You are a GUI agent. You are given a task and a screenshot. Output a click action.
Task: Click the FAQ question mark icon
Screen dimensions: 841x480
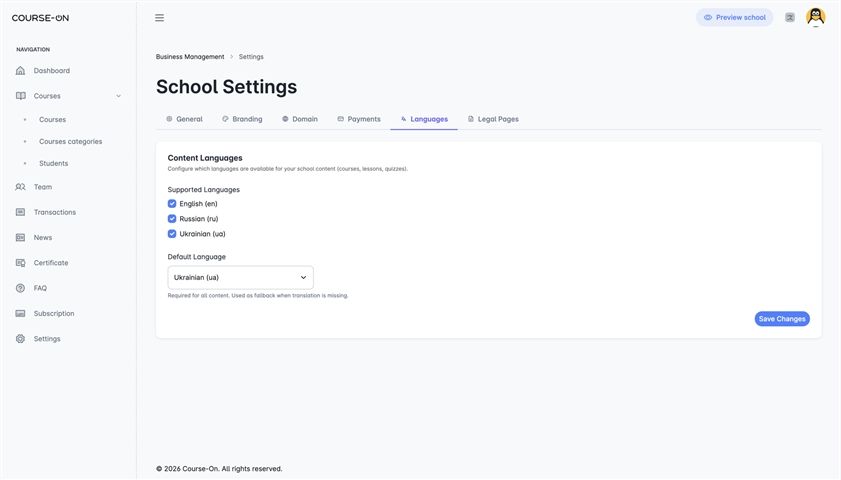[x=20, y=288]
